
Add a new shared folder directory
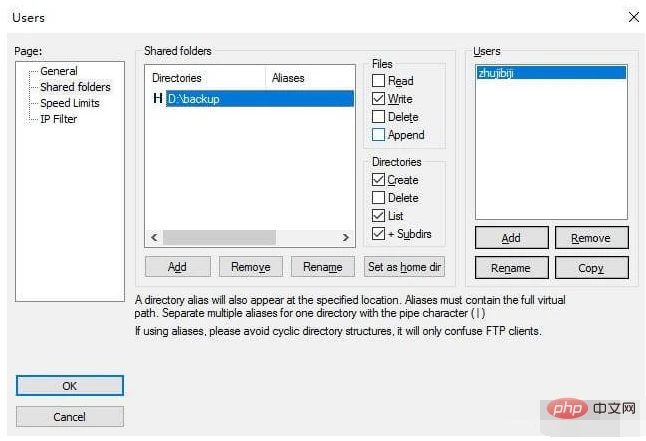click(x=178, y=267)
